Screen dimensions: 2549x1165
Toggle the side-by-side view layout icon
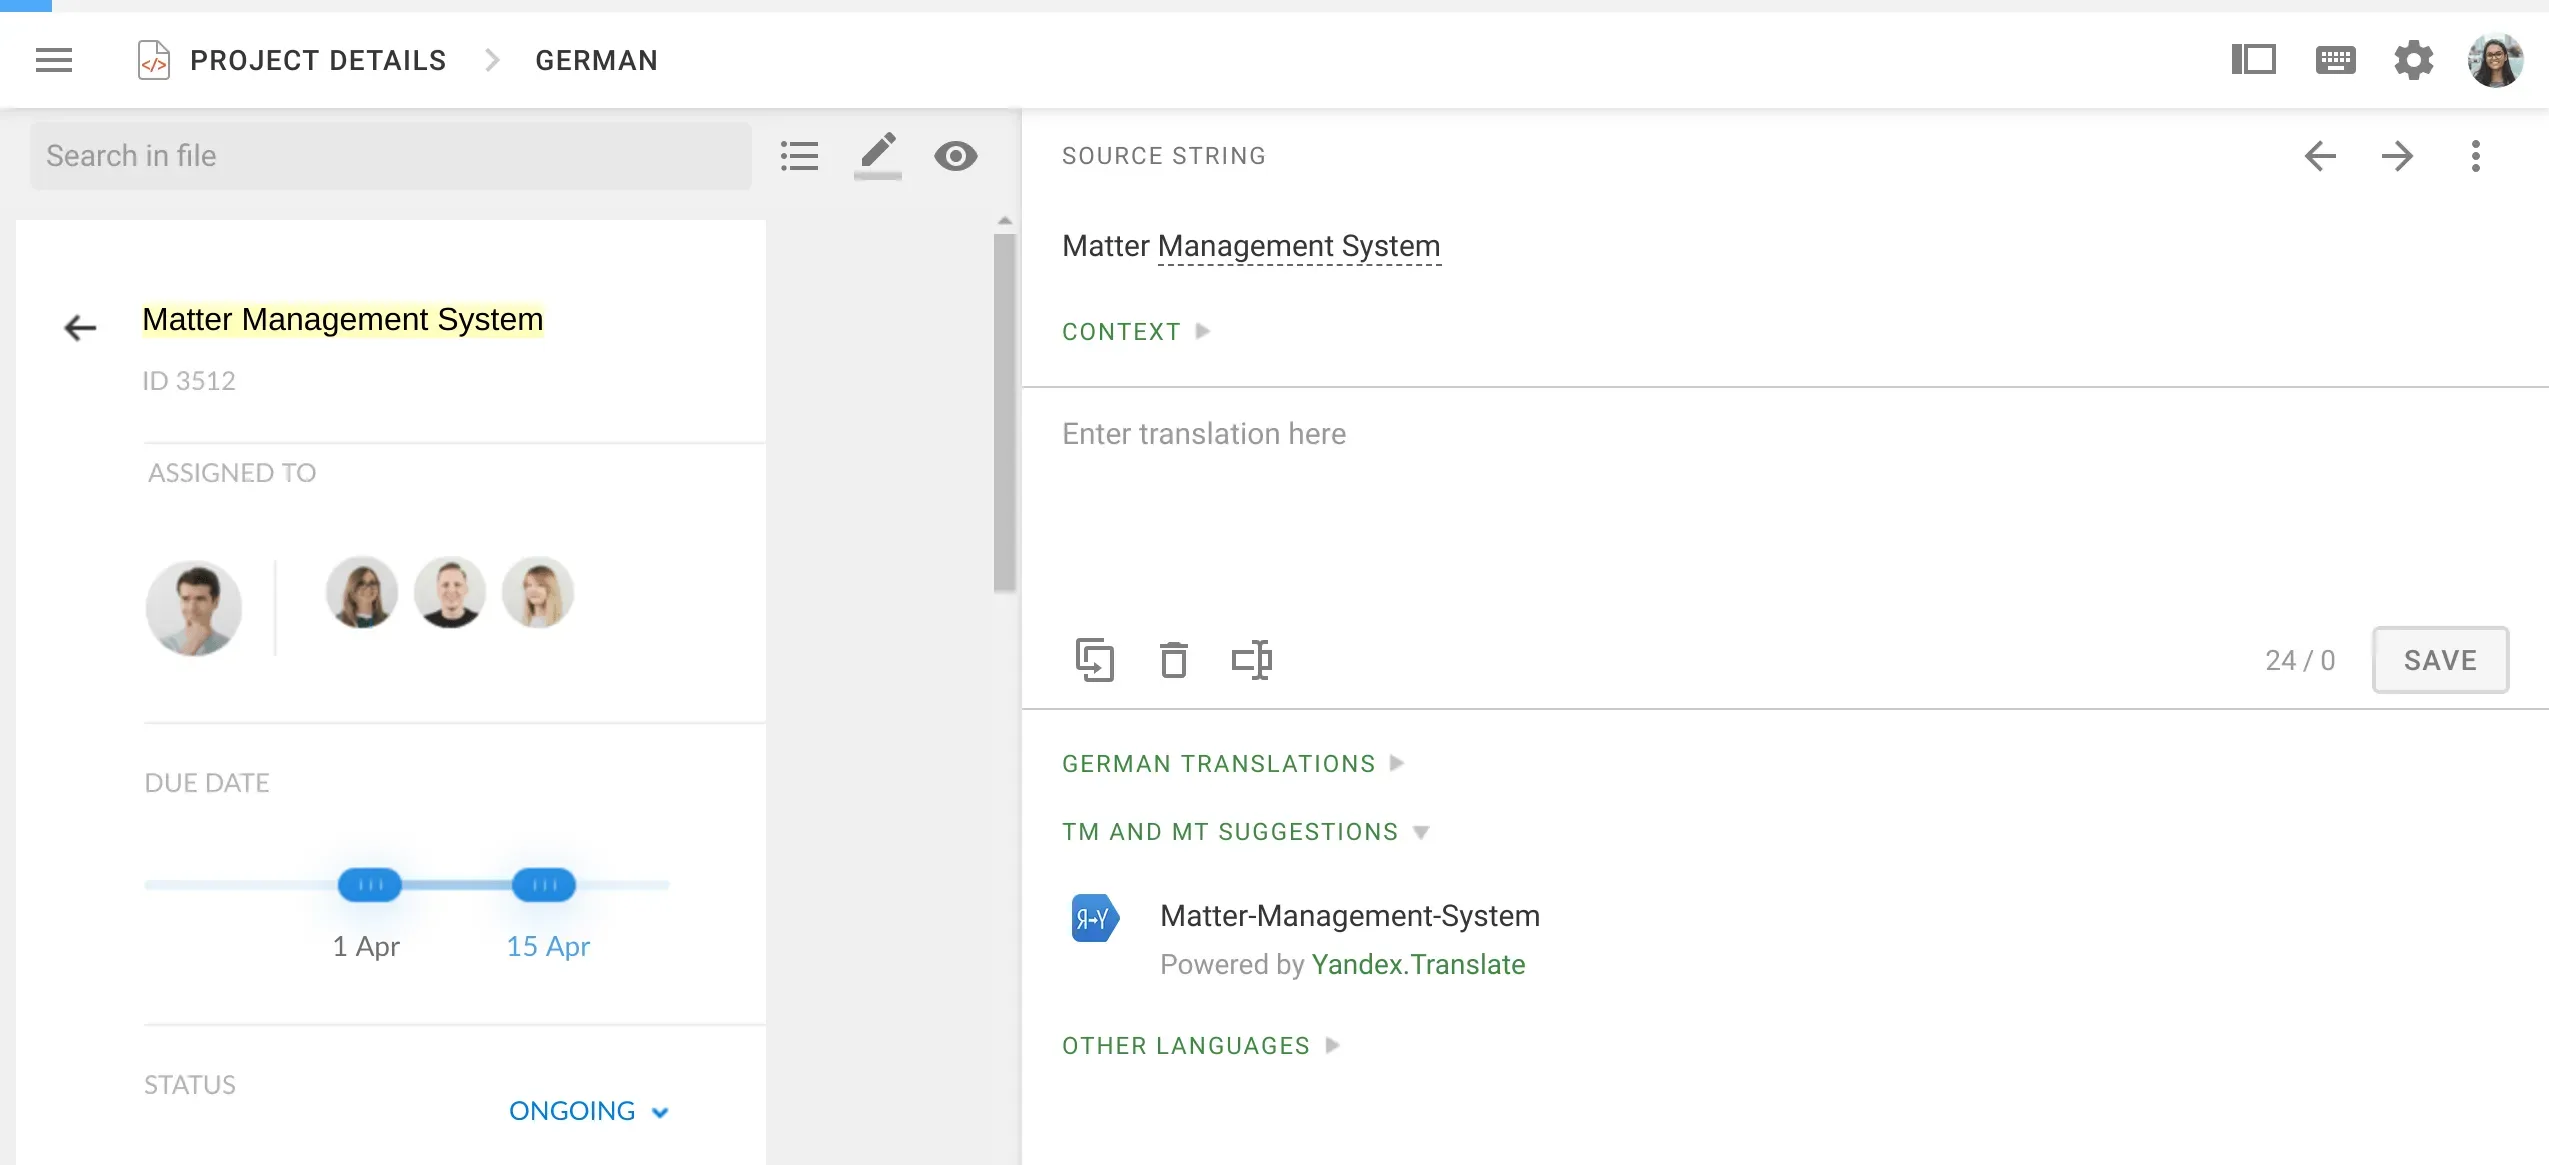coord(2254,60)
